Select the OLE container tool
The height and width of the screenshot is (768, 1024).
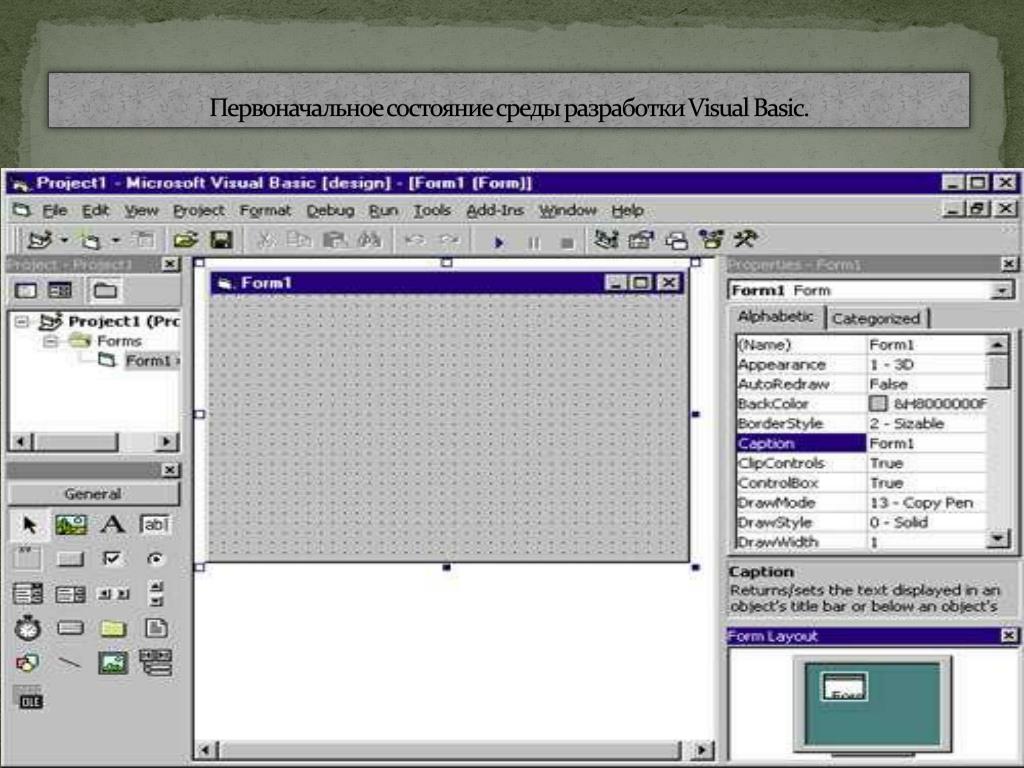pos(28,697)
